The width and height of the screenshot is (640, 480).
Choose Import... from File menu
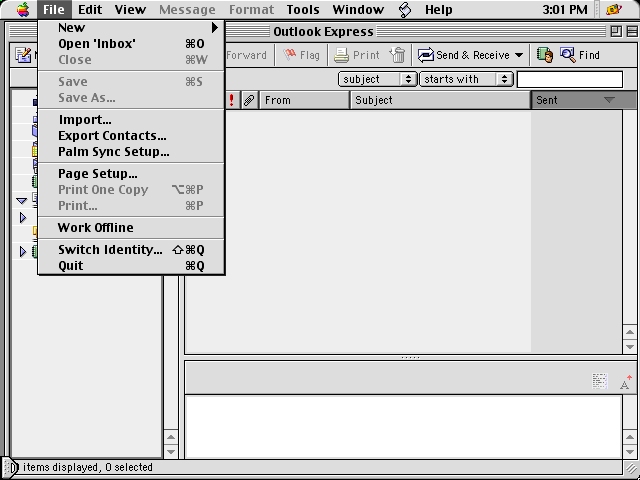click(131, 120)
